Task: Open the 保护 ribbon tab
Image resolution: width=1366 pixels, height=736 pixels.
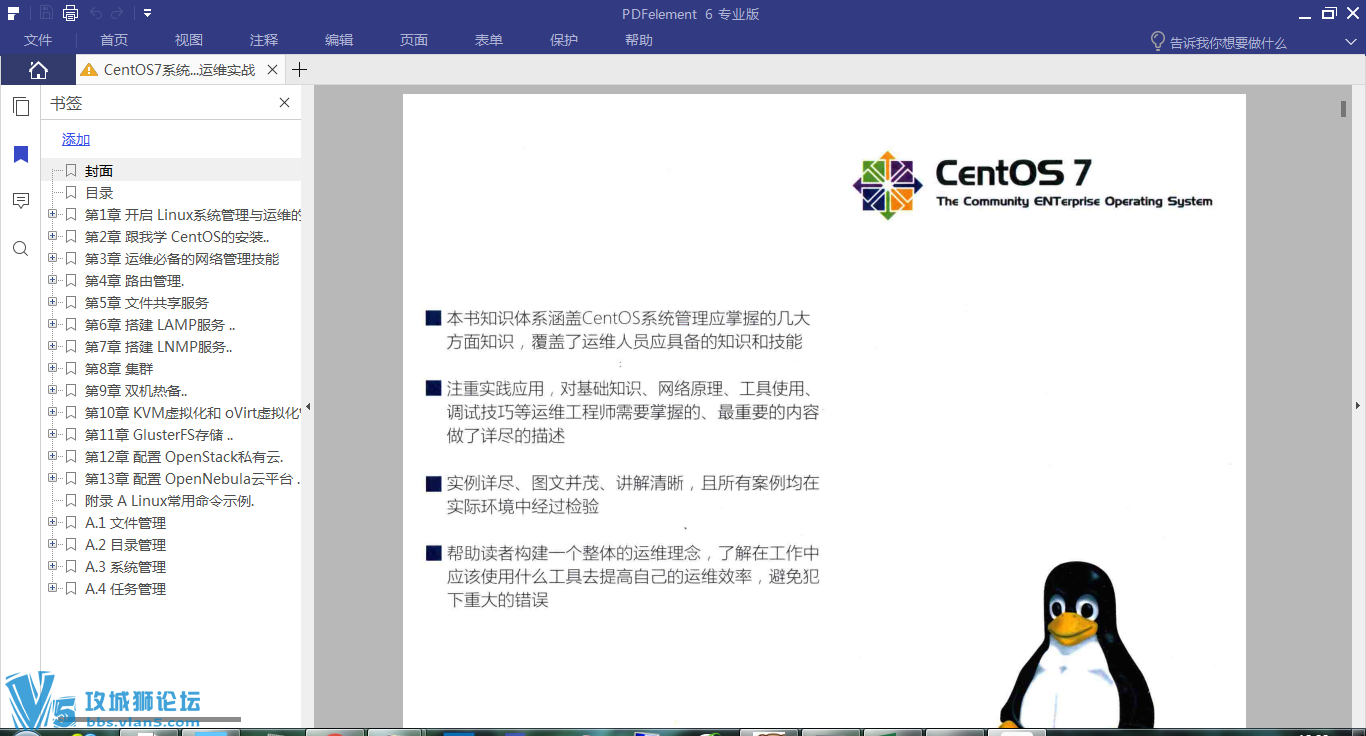Action: [564, 40]
